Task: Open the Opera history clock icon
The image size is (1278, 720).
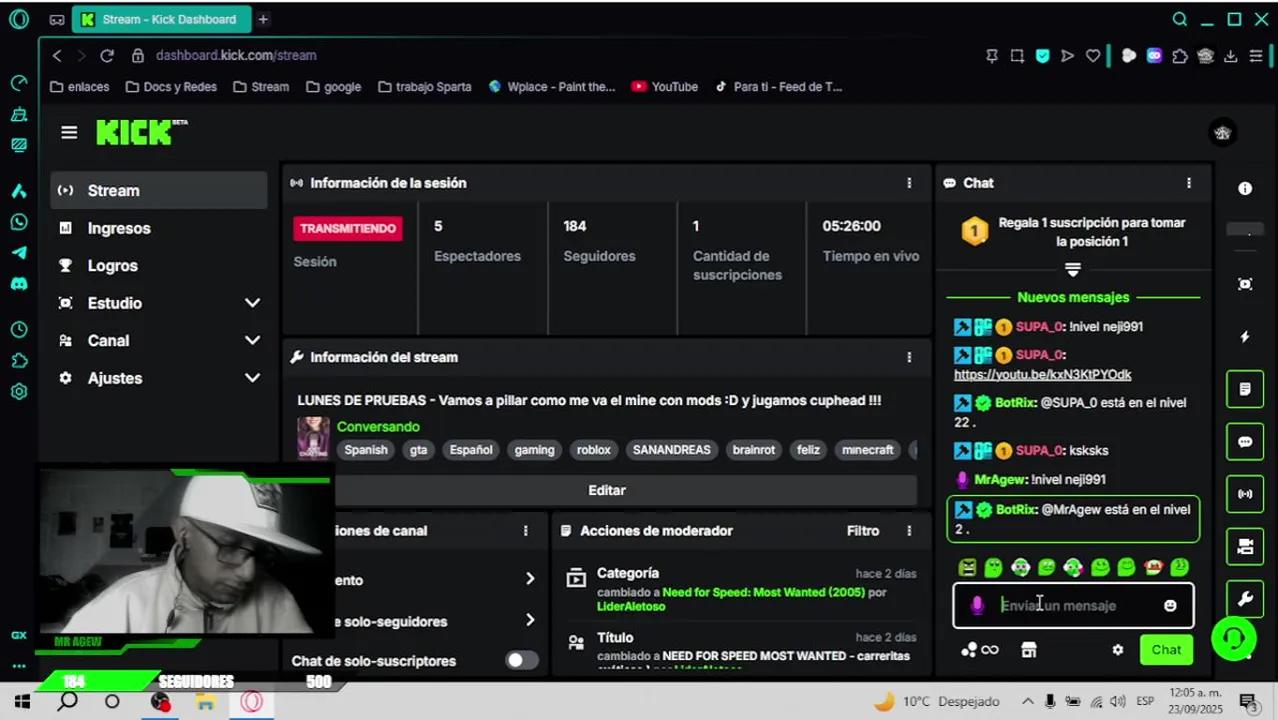Action: 18,330
